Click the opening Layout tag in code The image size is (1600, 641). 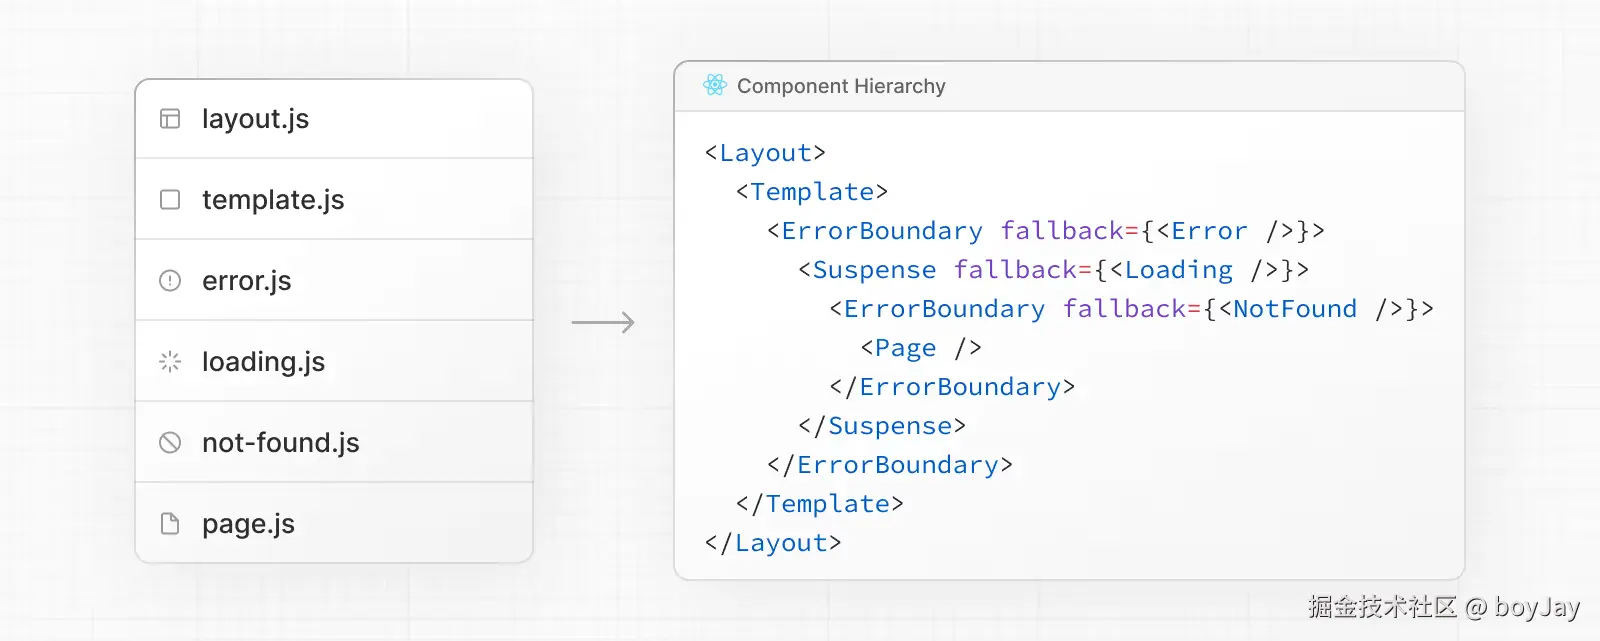pos(765,153)
